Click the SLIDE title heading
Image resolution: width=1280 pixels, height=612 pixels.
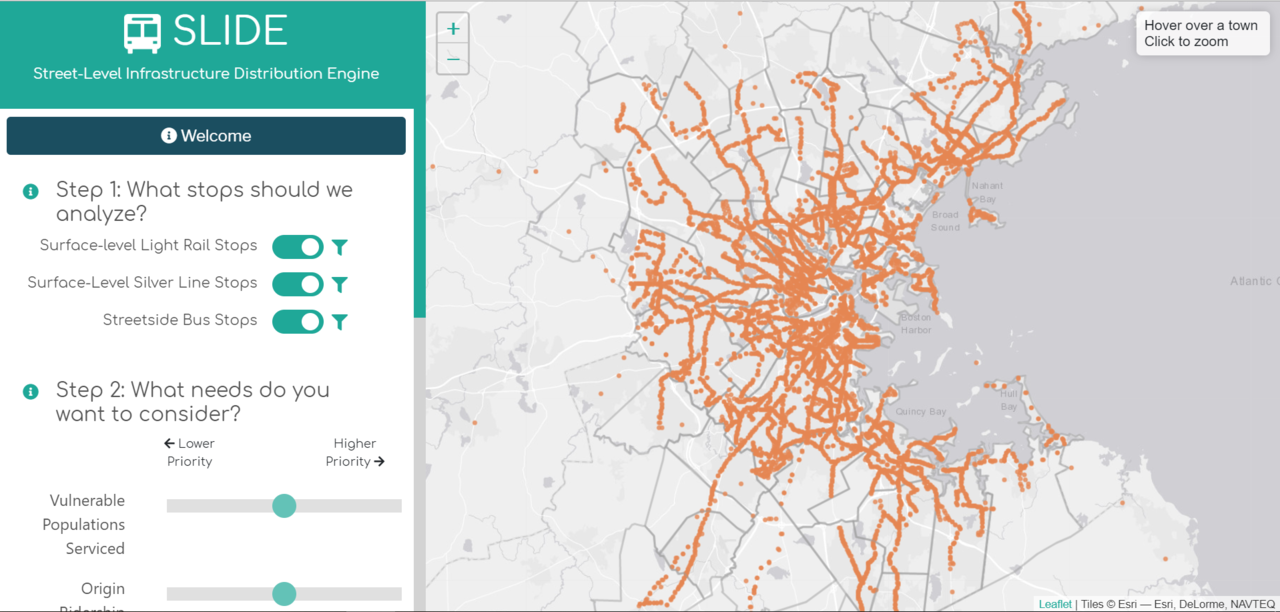click(230, 32)
